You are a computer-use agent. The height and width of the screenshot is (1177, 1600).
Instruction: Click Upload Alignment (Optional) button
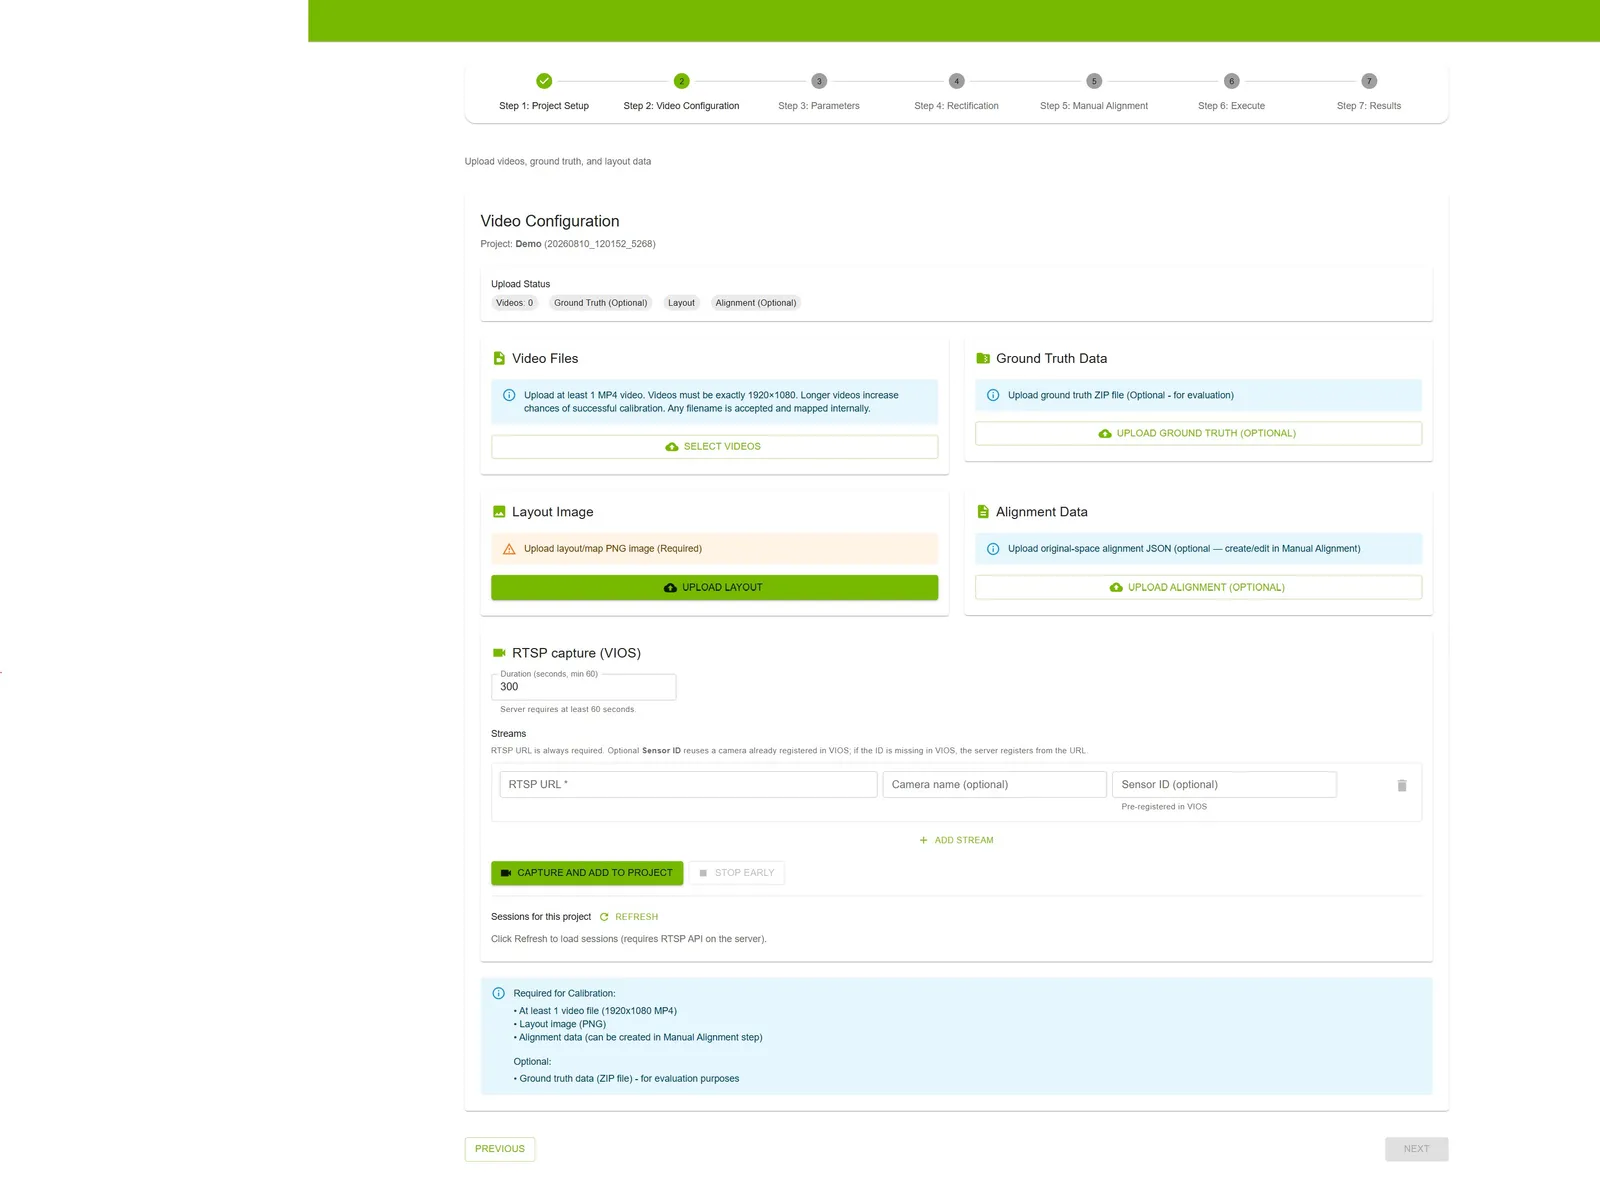[x=1198, y=588]
